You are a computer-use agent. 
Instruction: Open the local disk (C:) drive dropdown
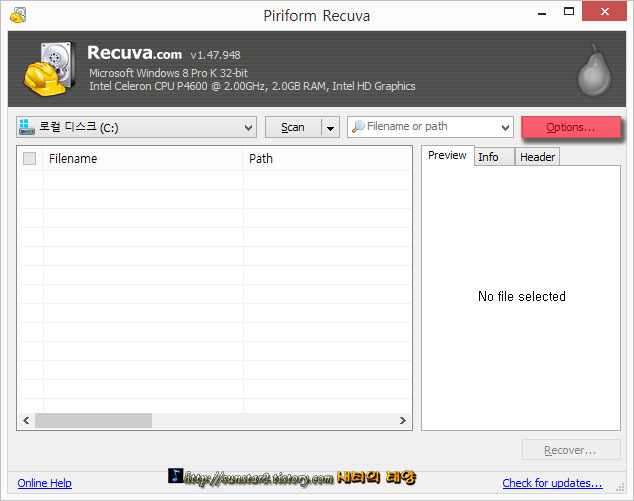[136, 127]
